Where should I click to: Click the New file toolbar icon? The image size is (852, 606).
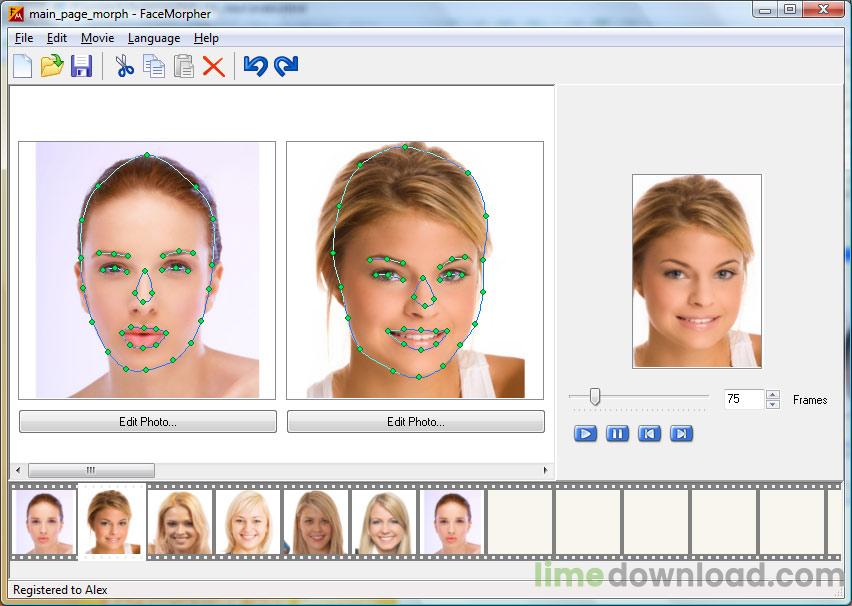pos(22,67)
